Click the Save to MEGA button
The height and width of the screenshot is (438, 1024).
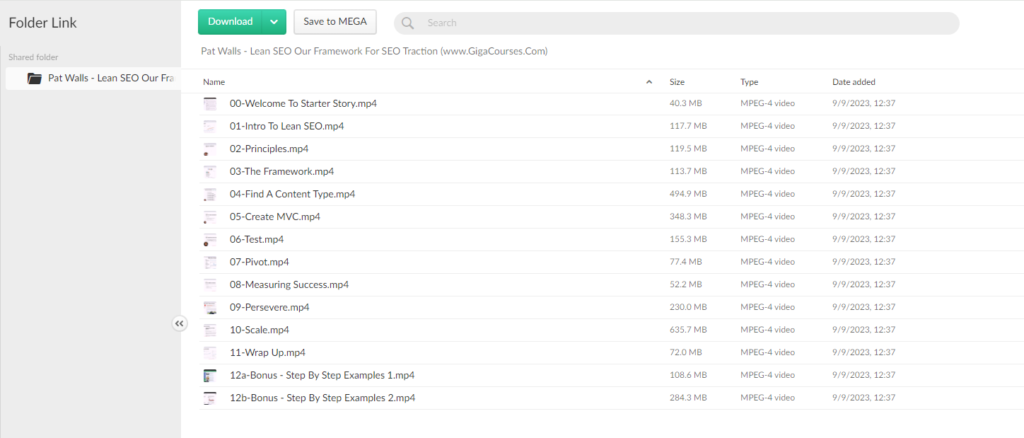coord(334,22)
